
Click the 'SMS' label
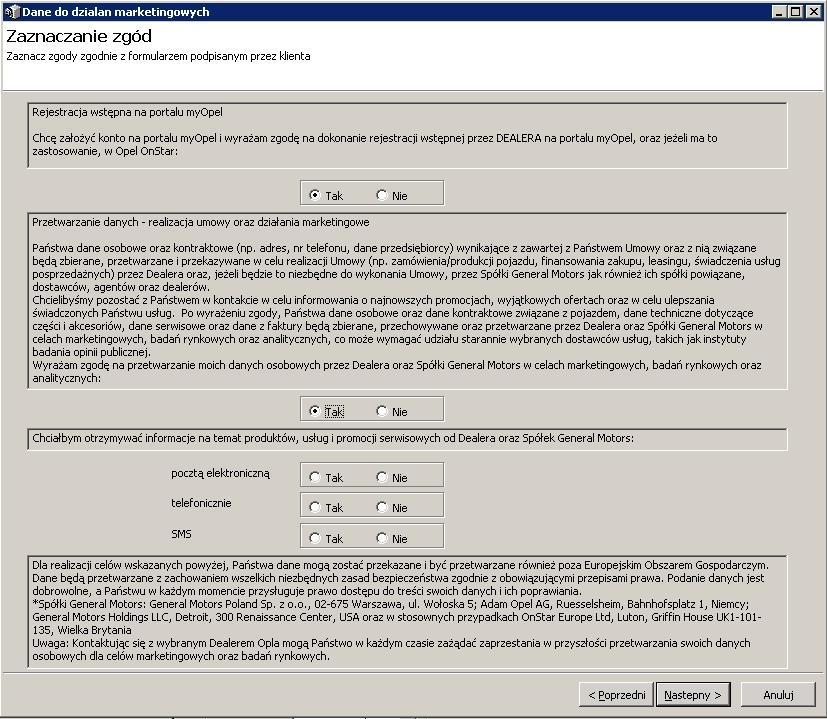point(181,534)
